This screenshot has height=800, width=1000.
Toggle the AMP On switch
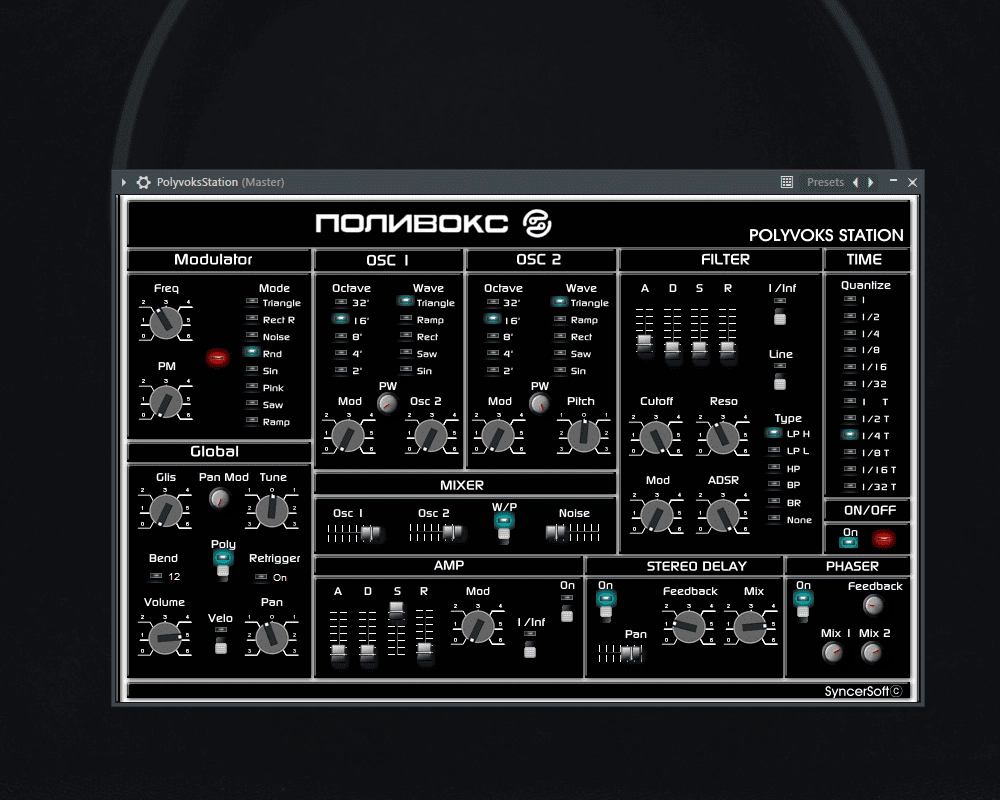566,610
